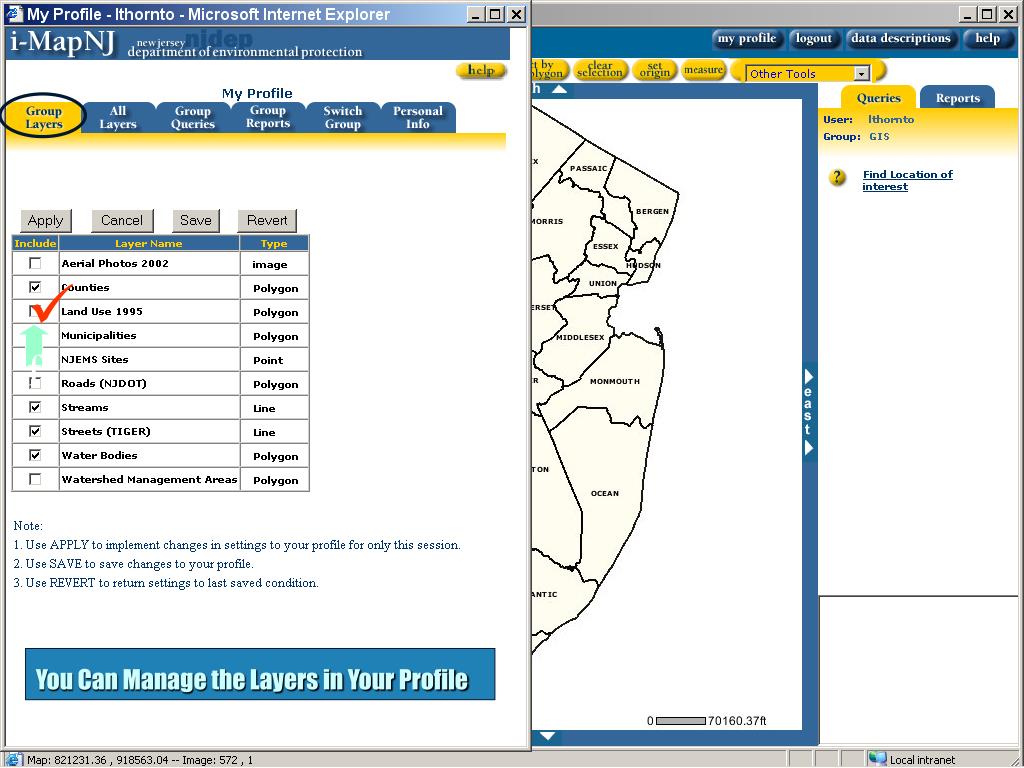This screenshot has height=768, width=1024.
Task: Enable the Aerial Photos 2002 layer checkbox
Action: 35,263
